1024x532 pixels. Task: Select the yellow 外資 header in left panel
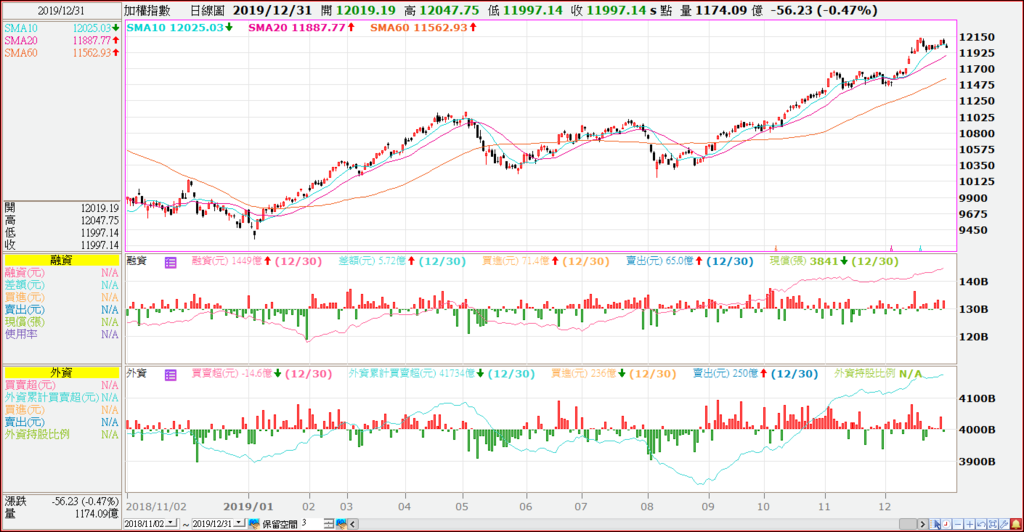pos(61,372)
